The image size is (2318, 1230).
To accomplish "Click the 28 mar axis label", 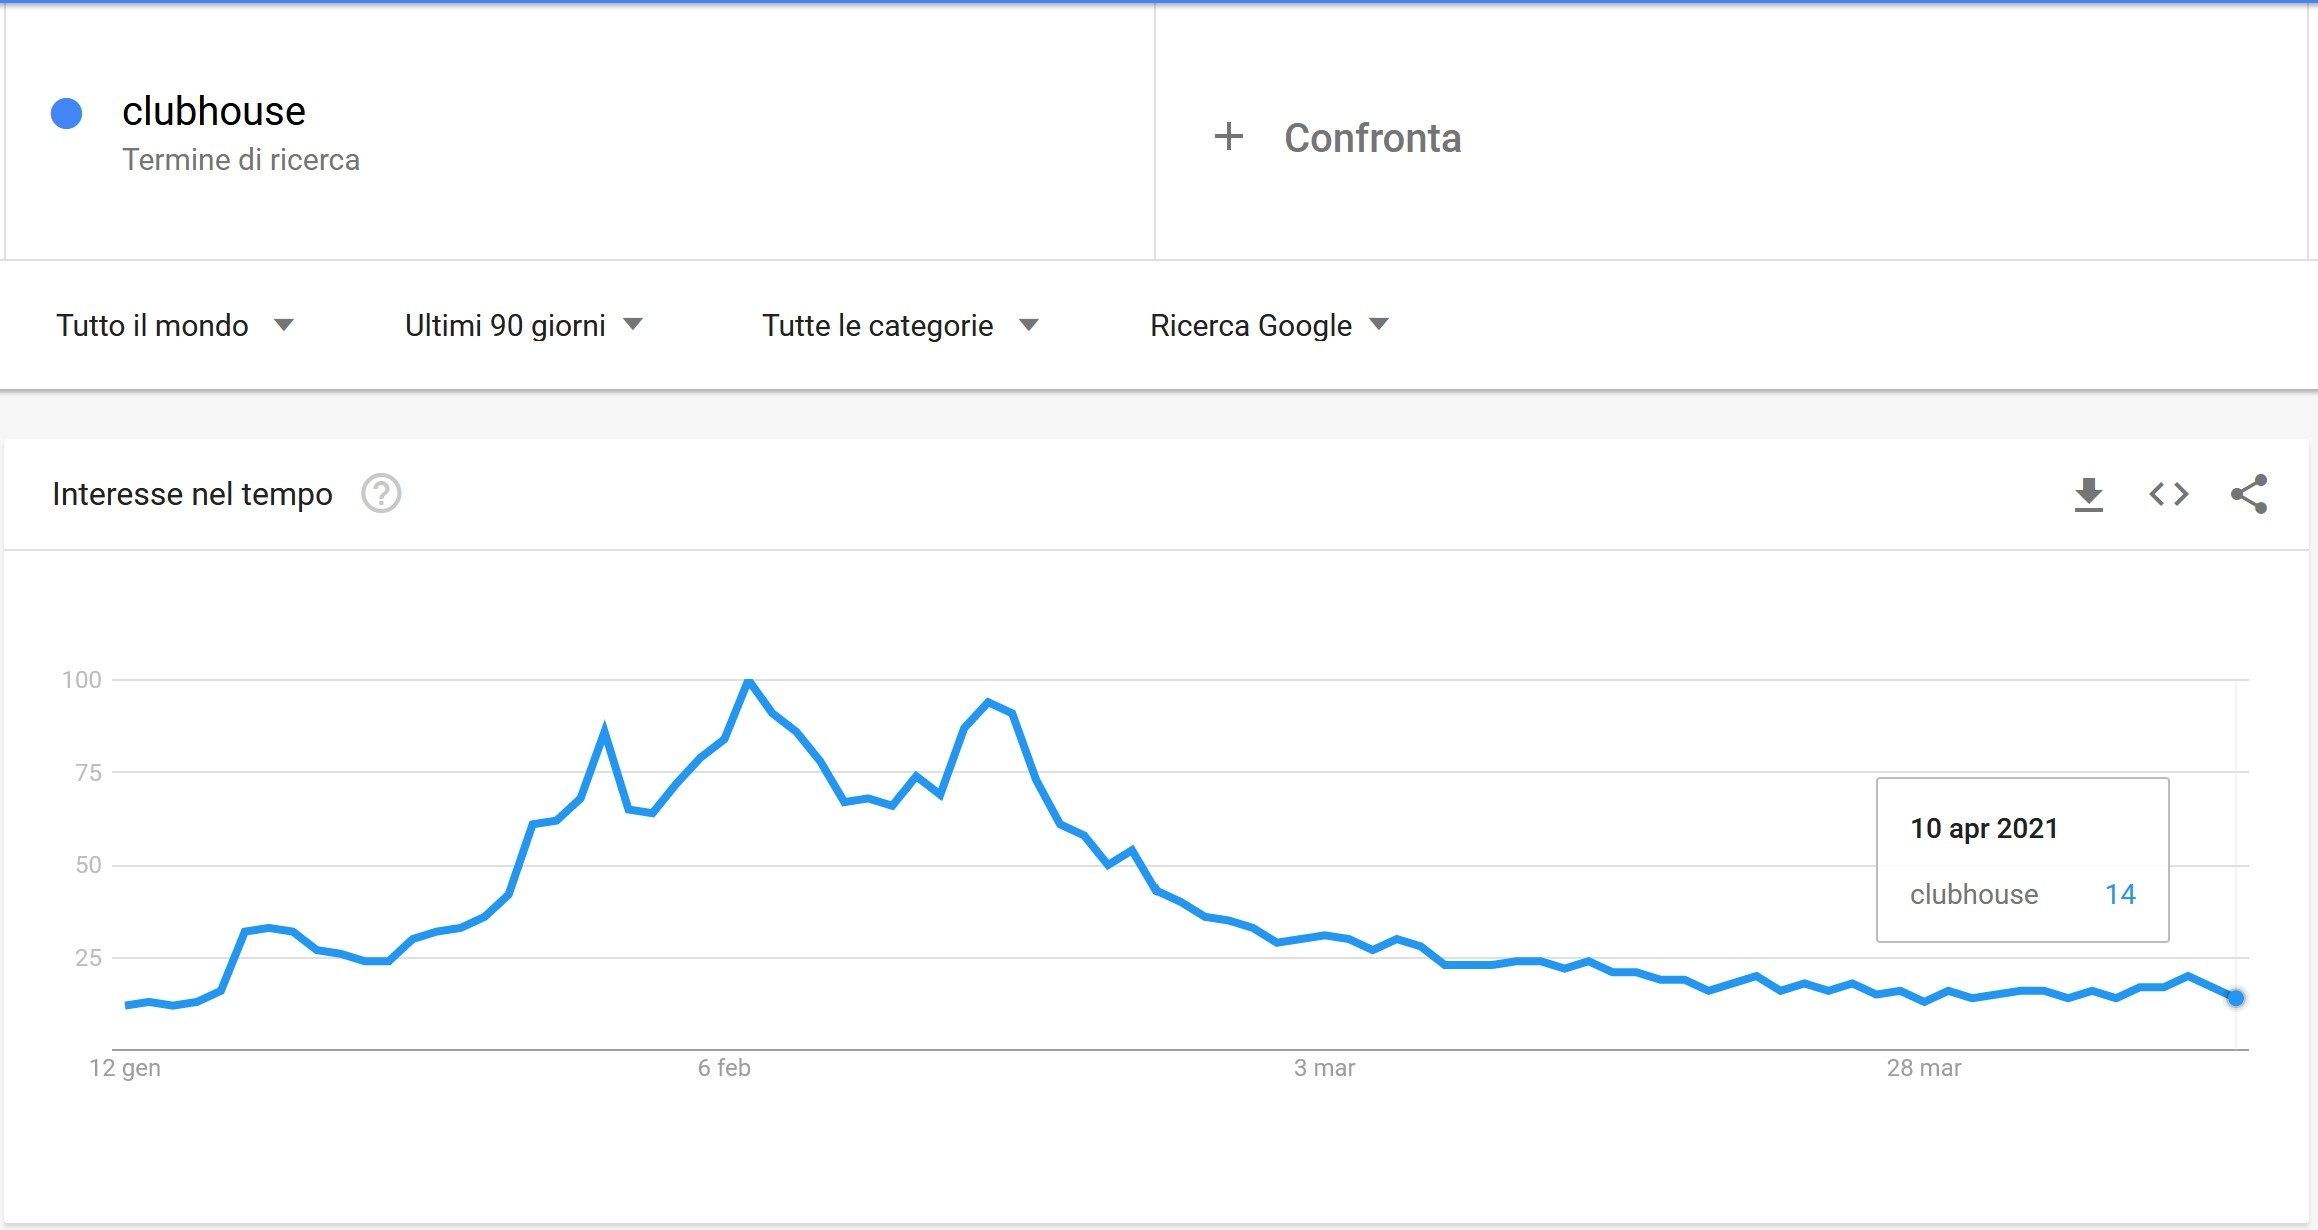I will [1924, 1068].
